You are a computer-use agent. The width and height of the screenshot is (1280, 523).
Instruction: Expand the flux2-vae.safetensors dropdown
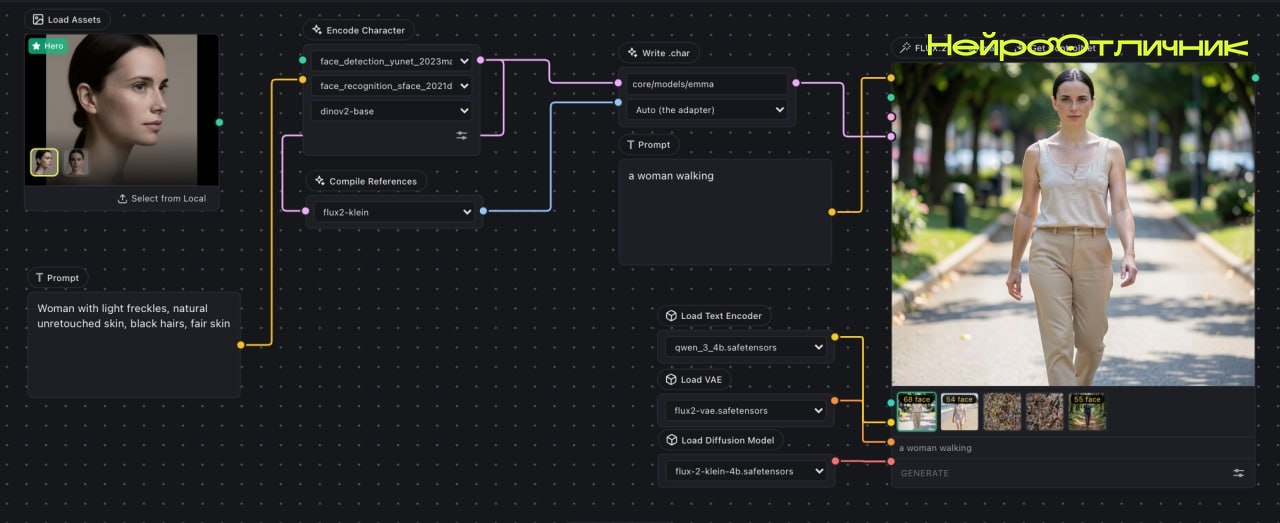pos(747,410)
